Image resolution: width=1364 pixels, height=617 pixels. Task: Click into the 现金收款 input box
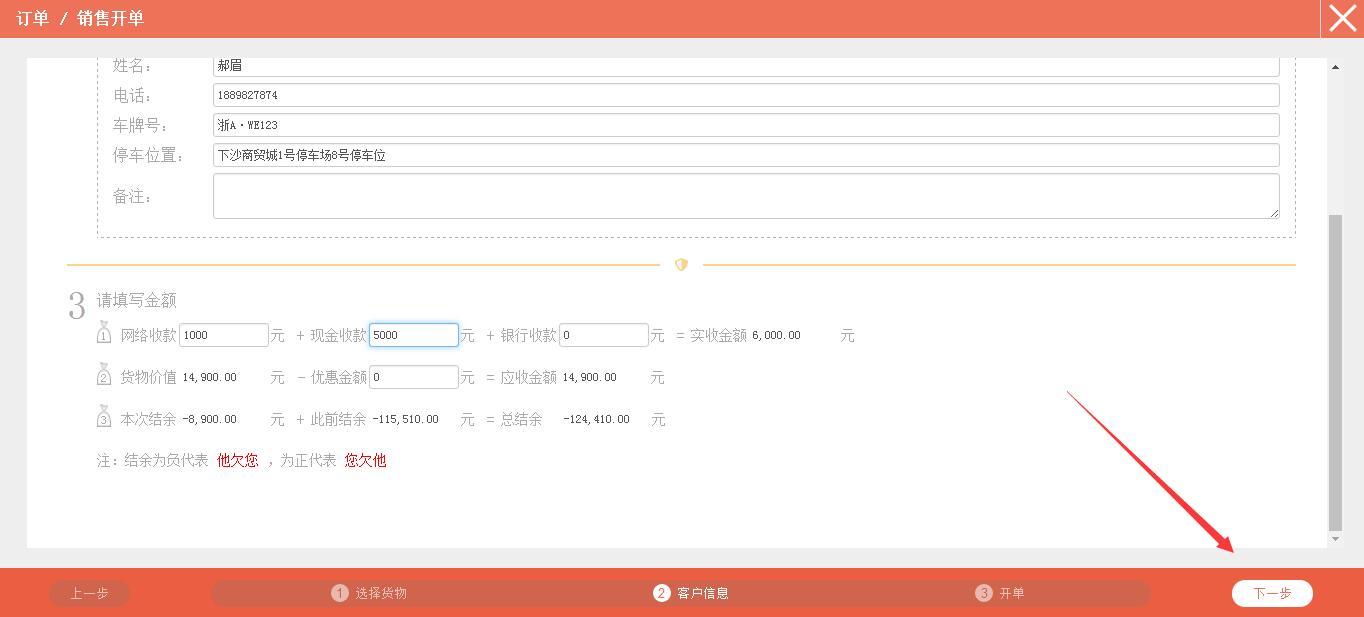[414, 335]
